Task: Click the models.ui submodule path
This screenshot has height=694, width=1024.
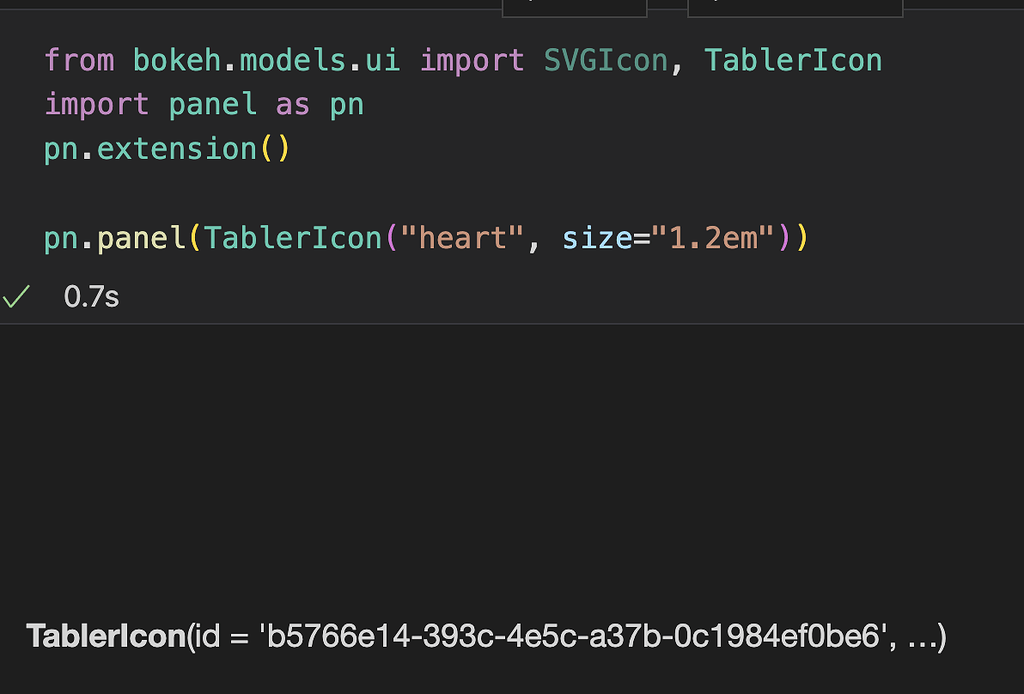Action: pos(319,60)
